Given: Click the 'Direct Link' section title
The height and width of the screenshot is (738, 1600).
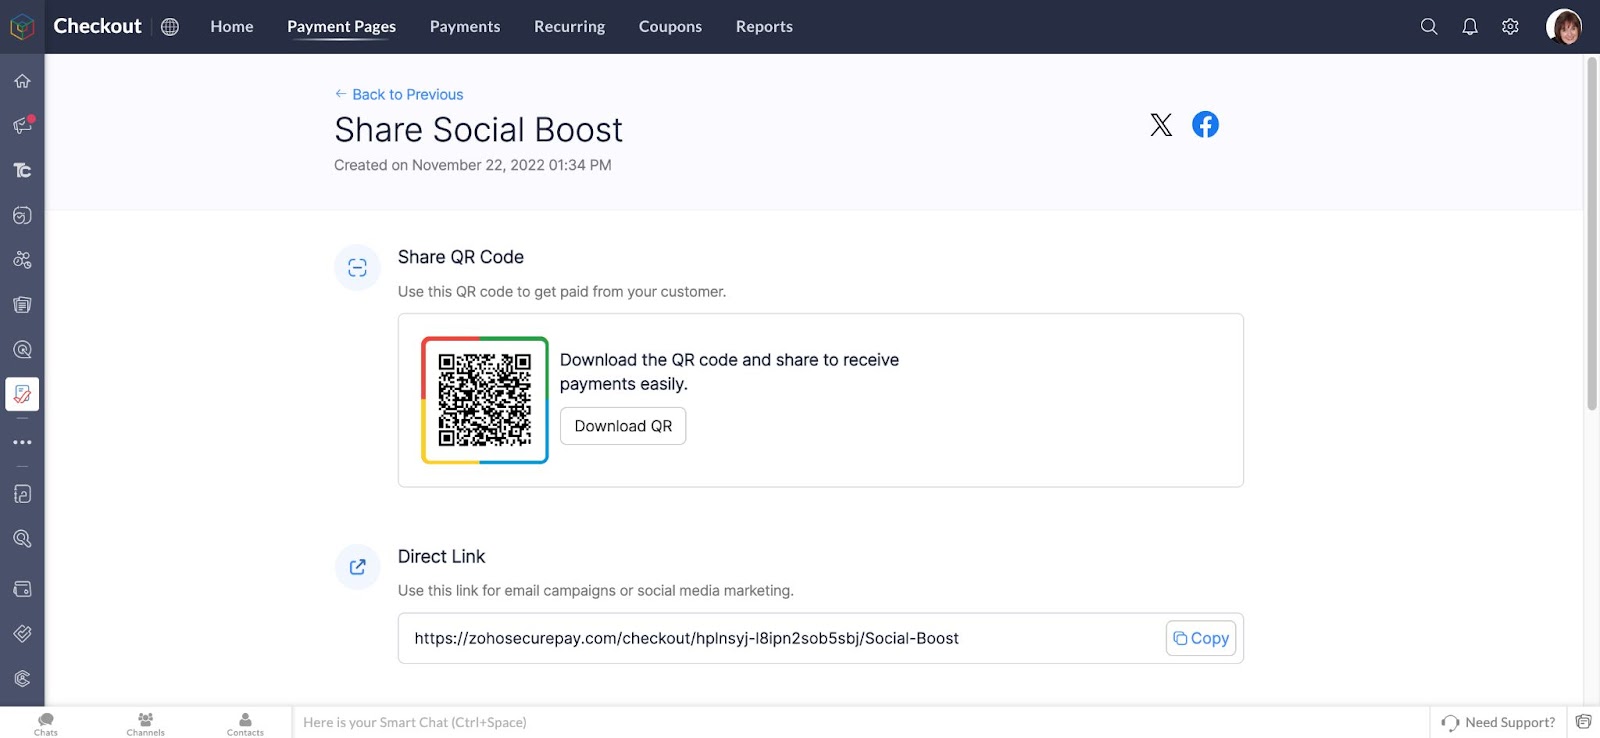Looking at the screenshot, I should (x=441, y=556).
